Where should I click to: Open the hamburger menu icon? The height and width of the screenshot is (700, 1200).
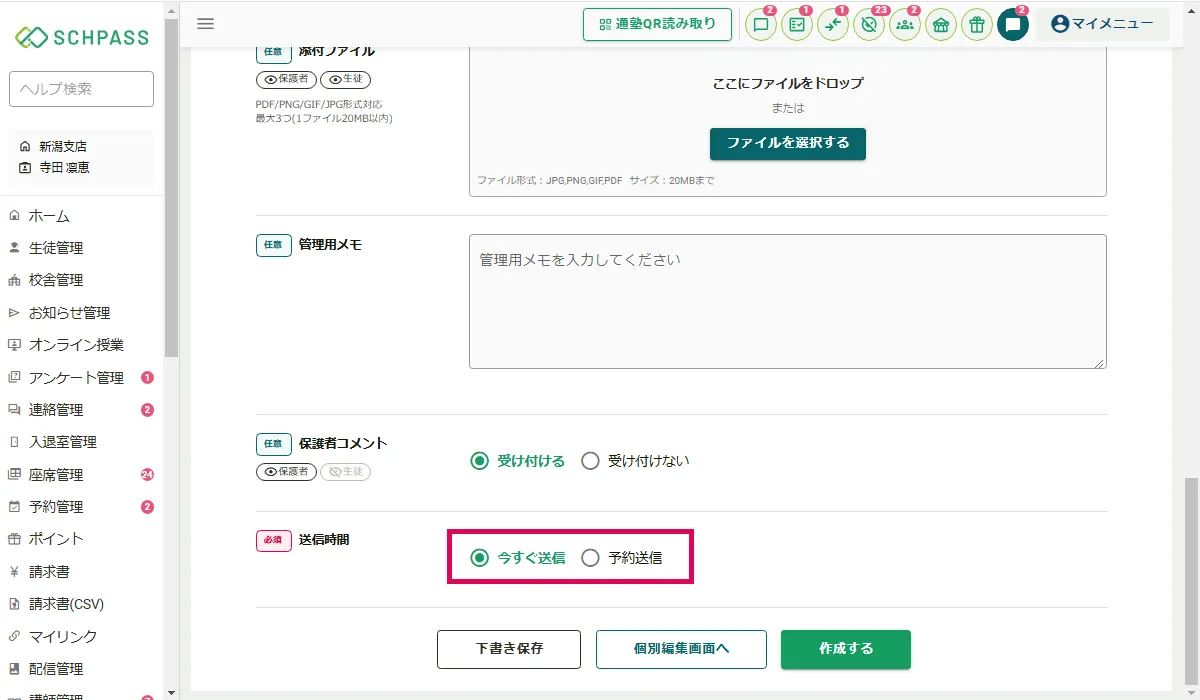(x=205, y=24)
